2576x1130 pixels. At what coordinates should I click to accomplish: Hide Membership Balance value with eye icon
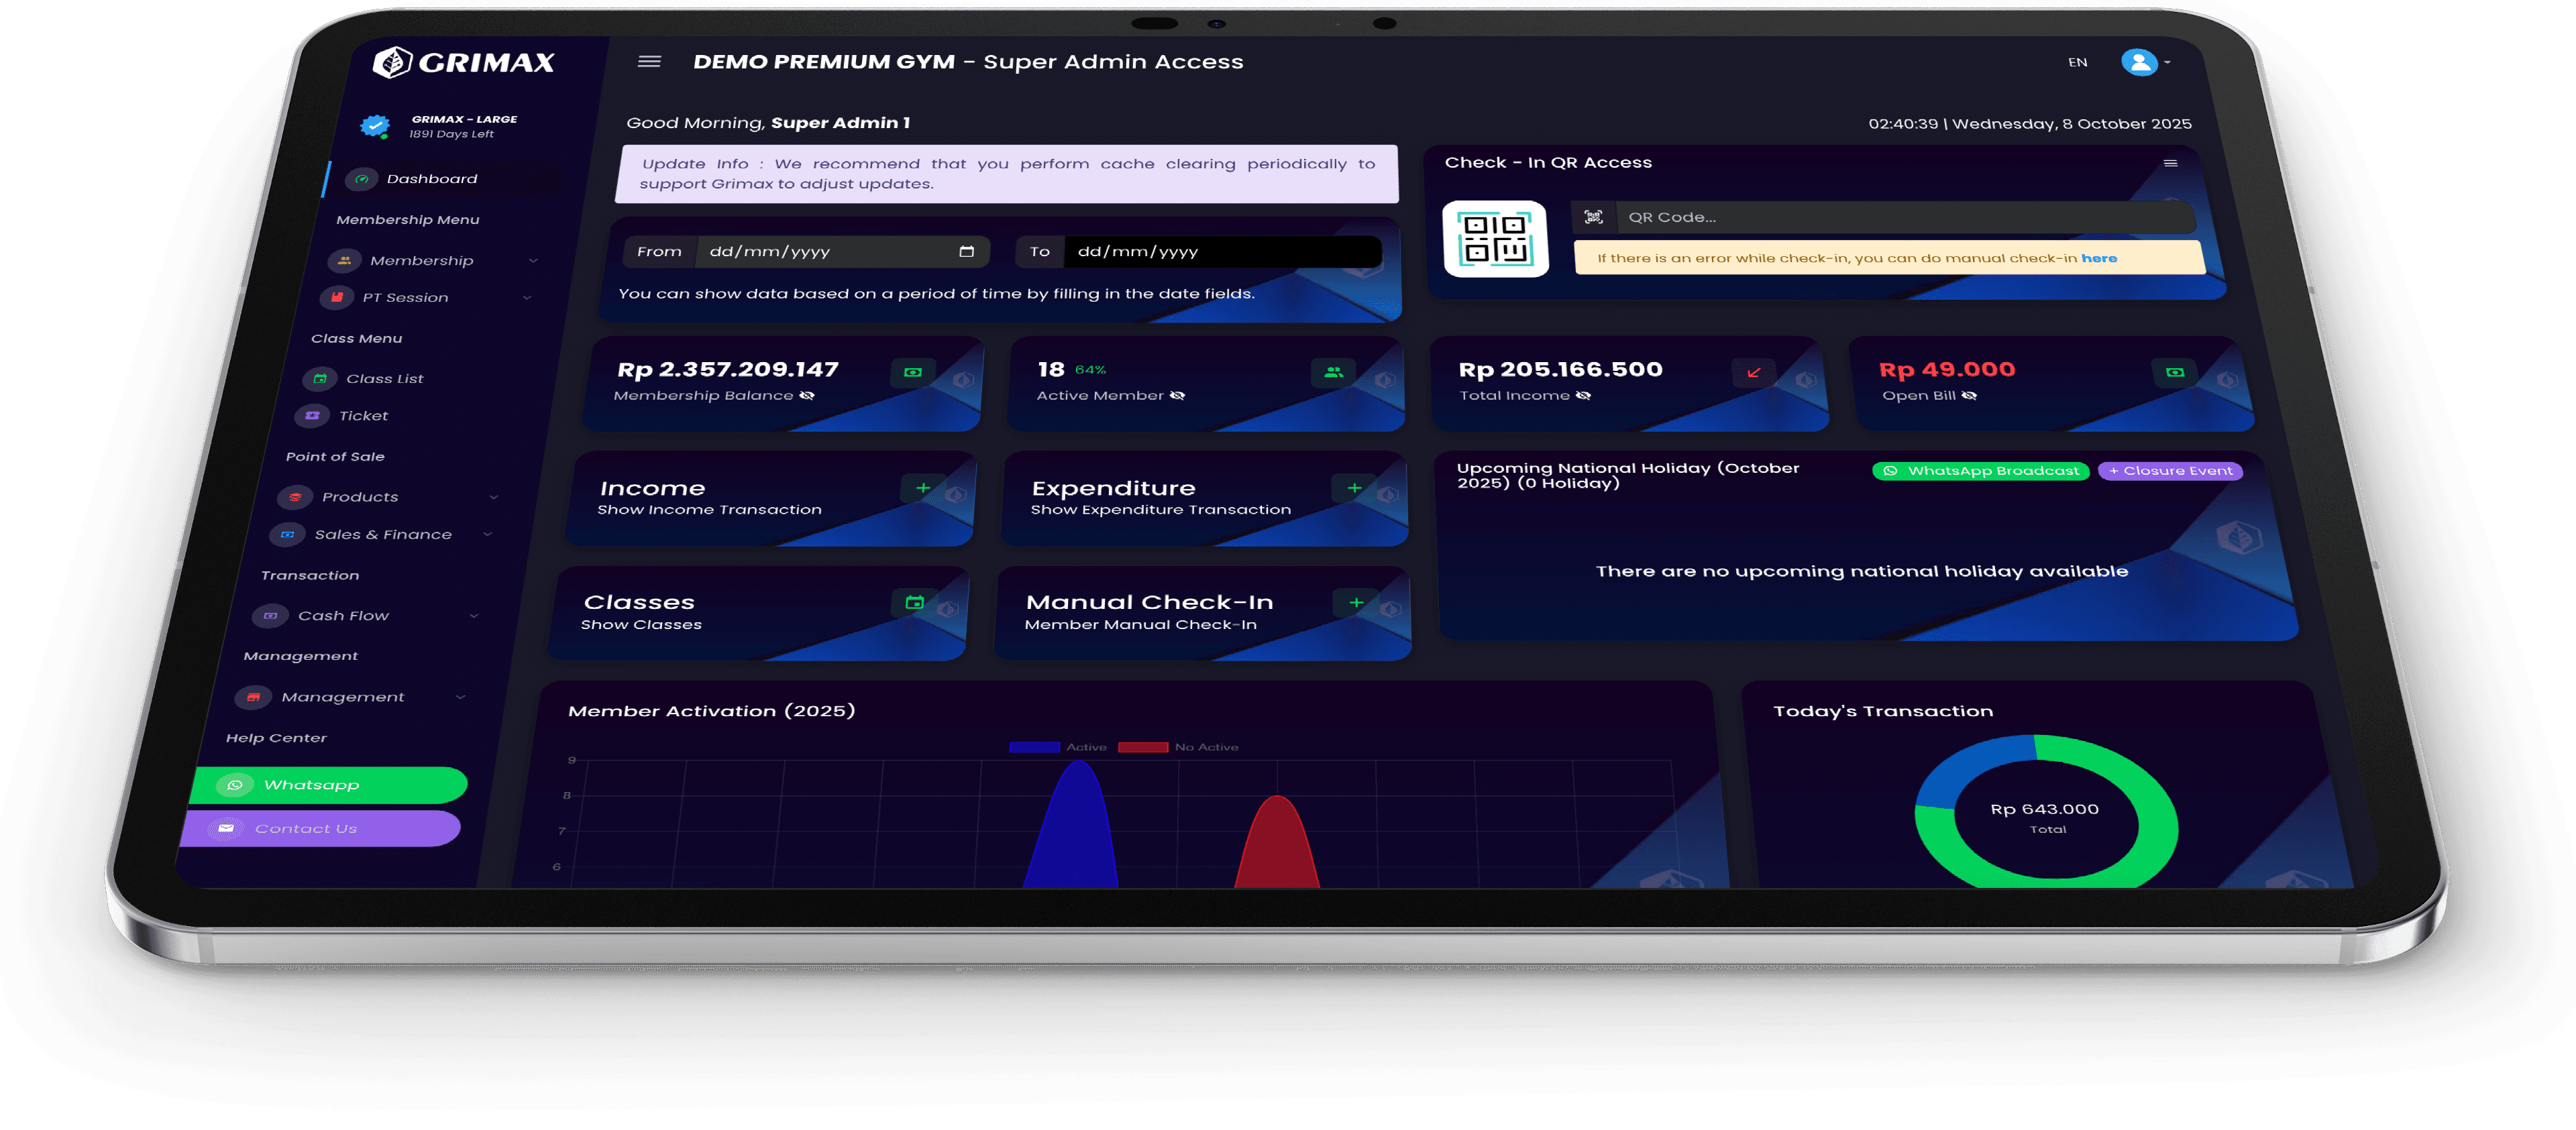[807, 396]
